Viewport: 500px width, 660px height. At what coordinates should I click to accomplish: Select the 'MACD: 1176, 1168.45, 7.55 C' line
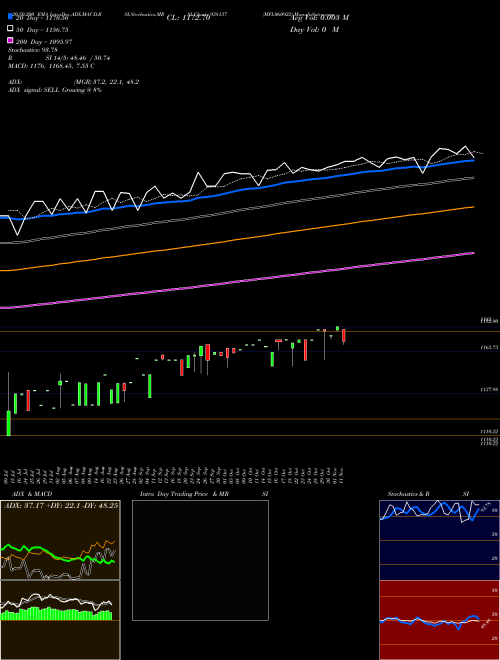point(51,66)
